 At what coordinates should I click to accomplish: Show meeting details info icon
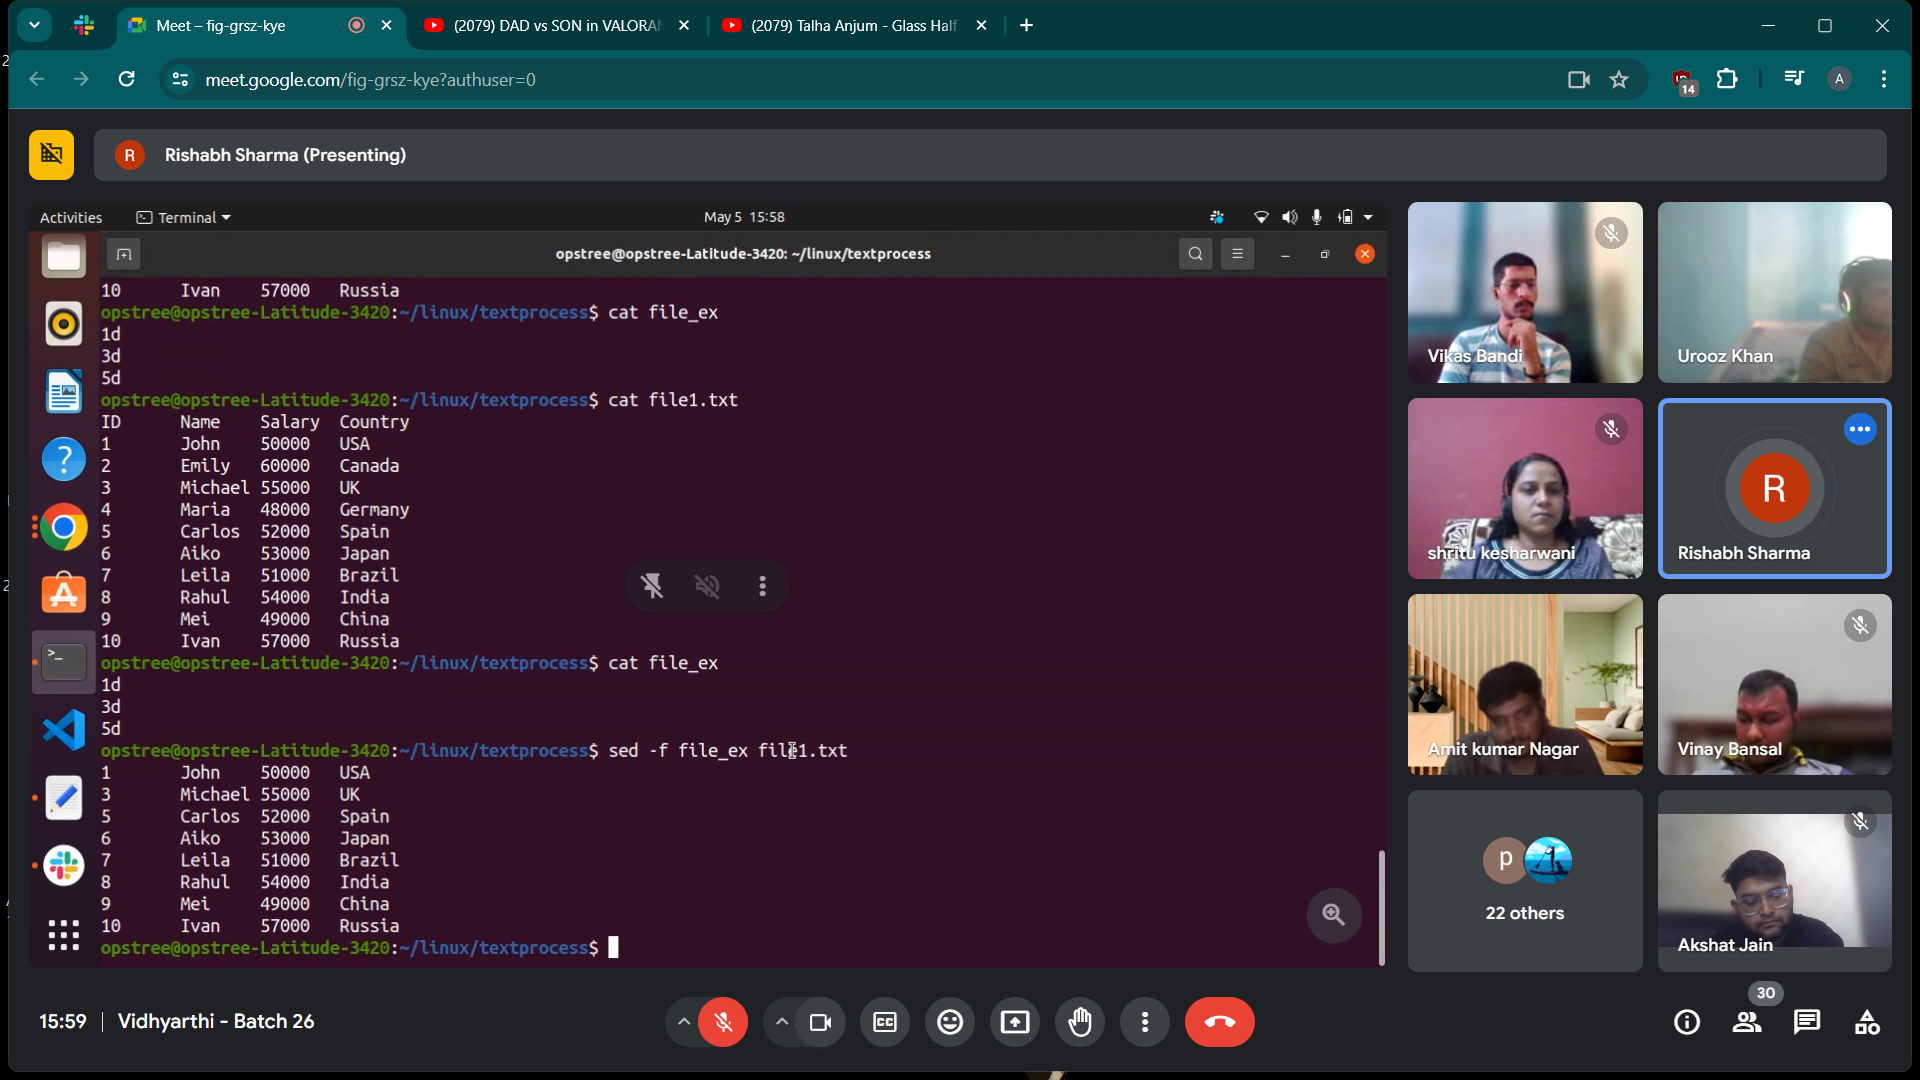click(x=1687, y=1022)
